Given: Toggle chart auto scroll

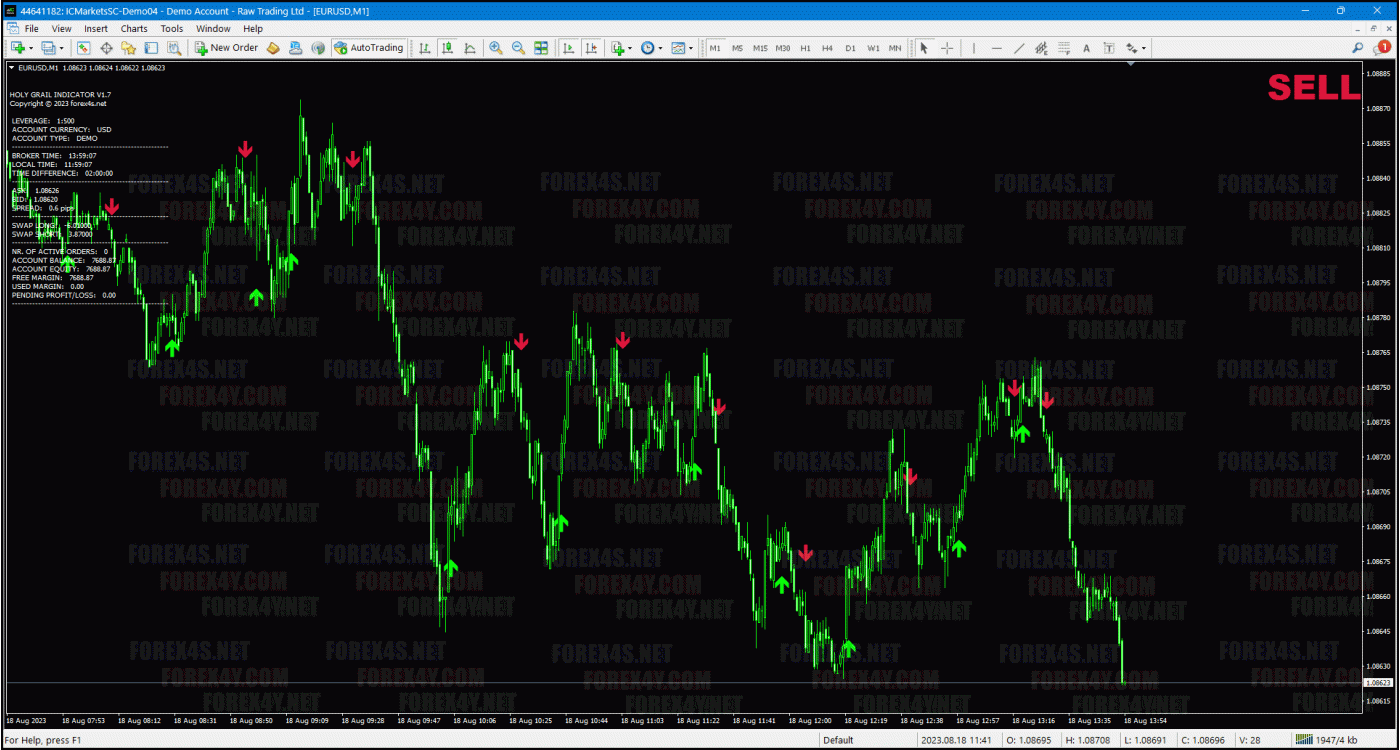Looking at the screenshot, I should tap(569, 48).
